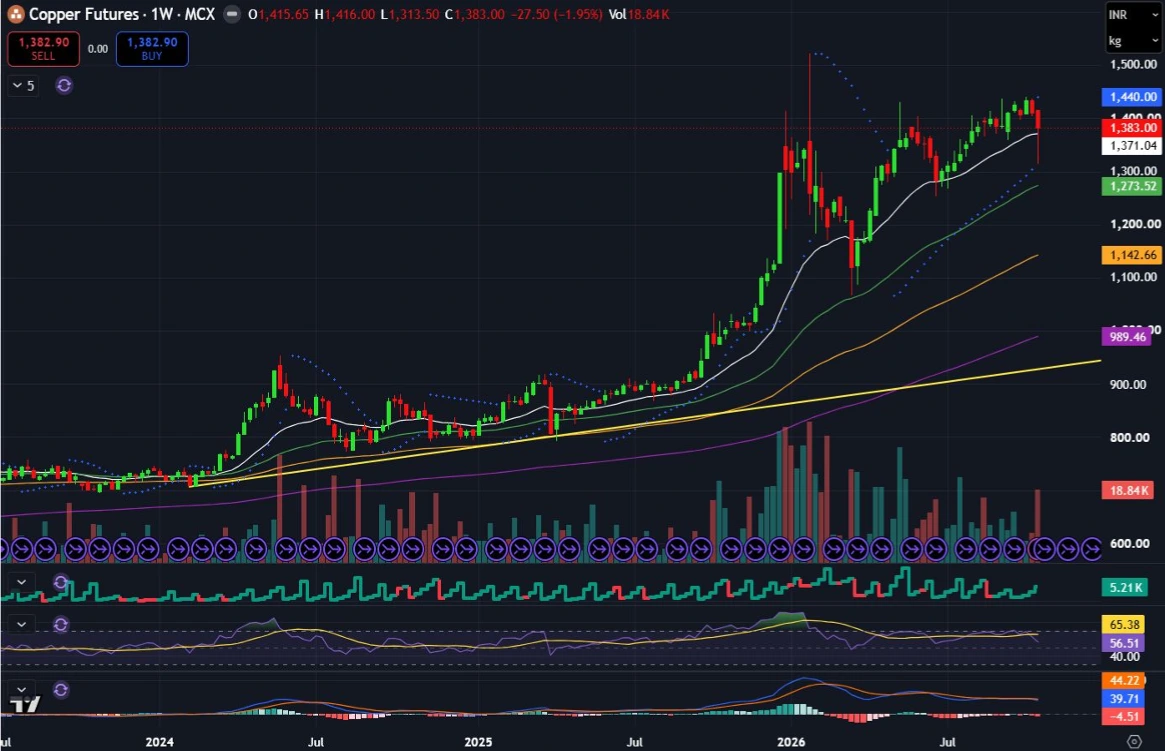
Task: Click the purple 989.46 moving average label
Action: click(x=1126, y=337)
